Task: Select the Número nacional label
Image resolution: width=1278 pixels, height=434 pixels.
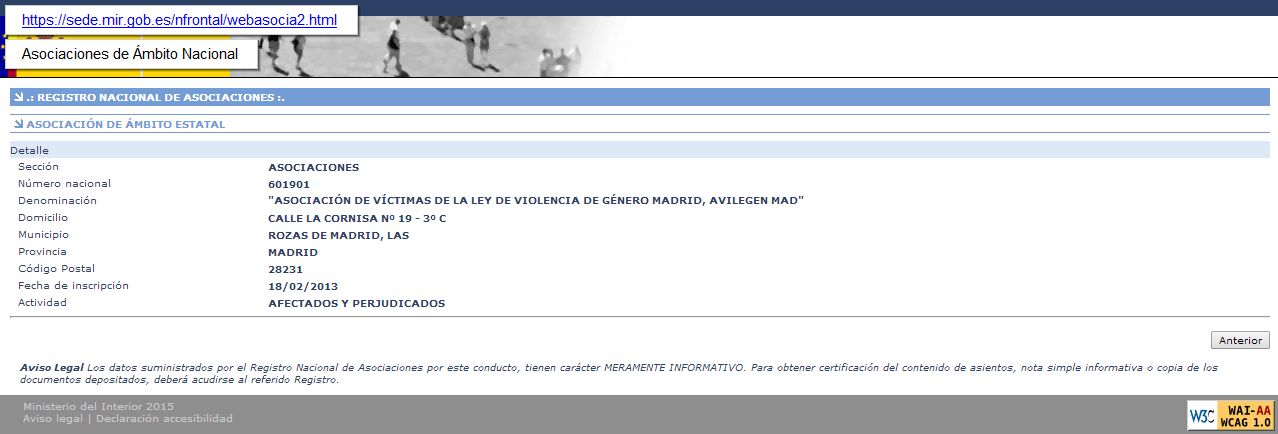Action: [x=65, y=183]
